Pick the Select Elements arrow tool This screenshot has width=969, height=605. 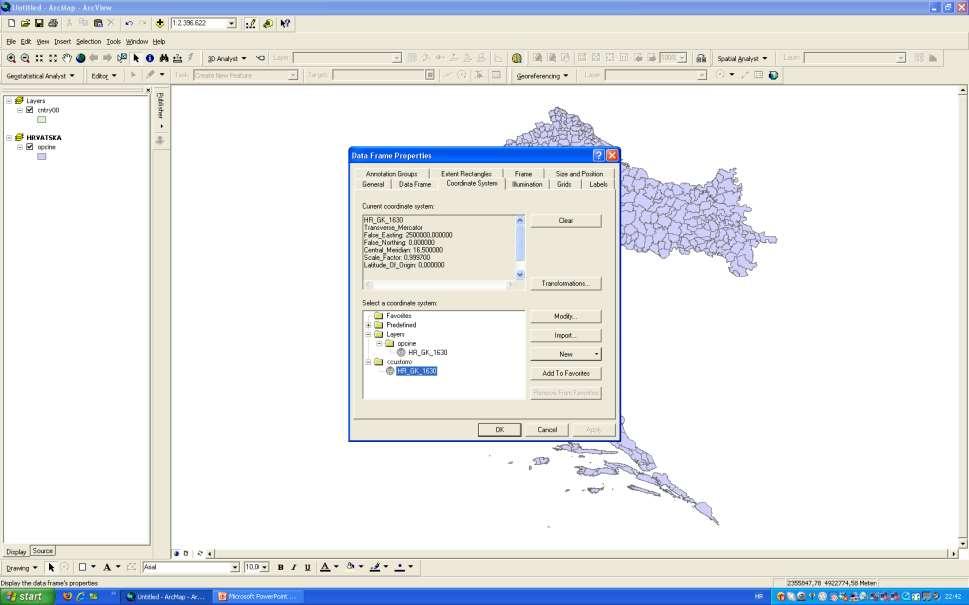(x=136, y=58)
